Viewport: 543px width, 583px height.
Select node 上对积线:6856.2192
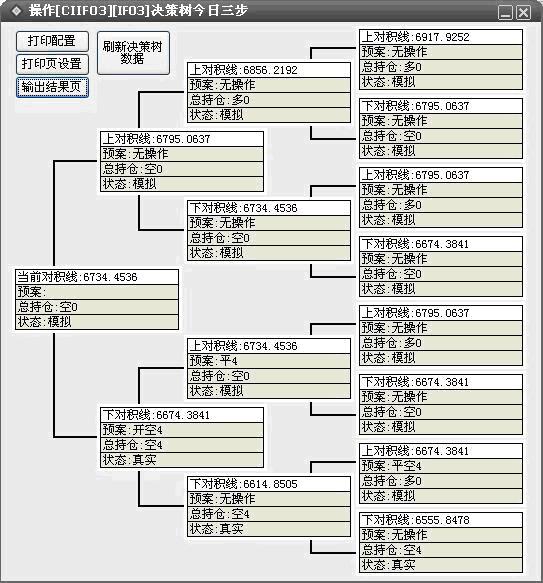(269, 70)
